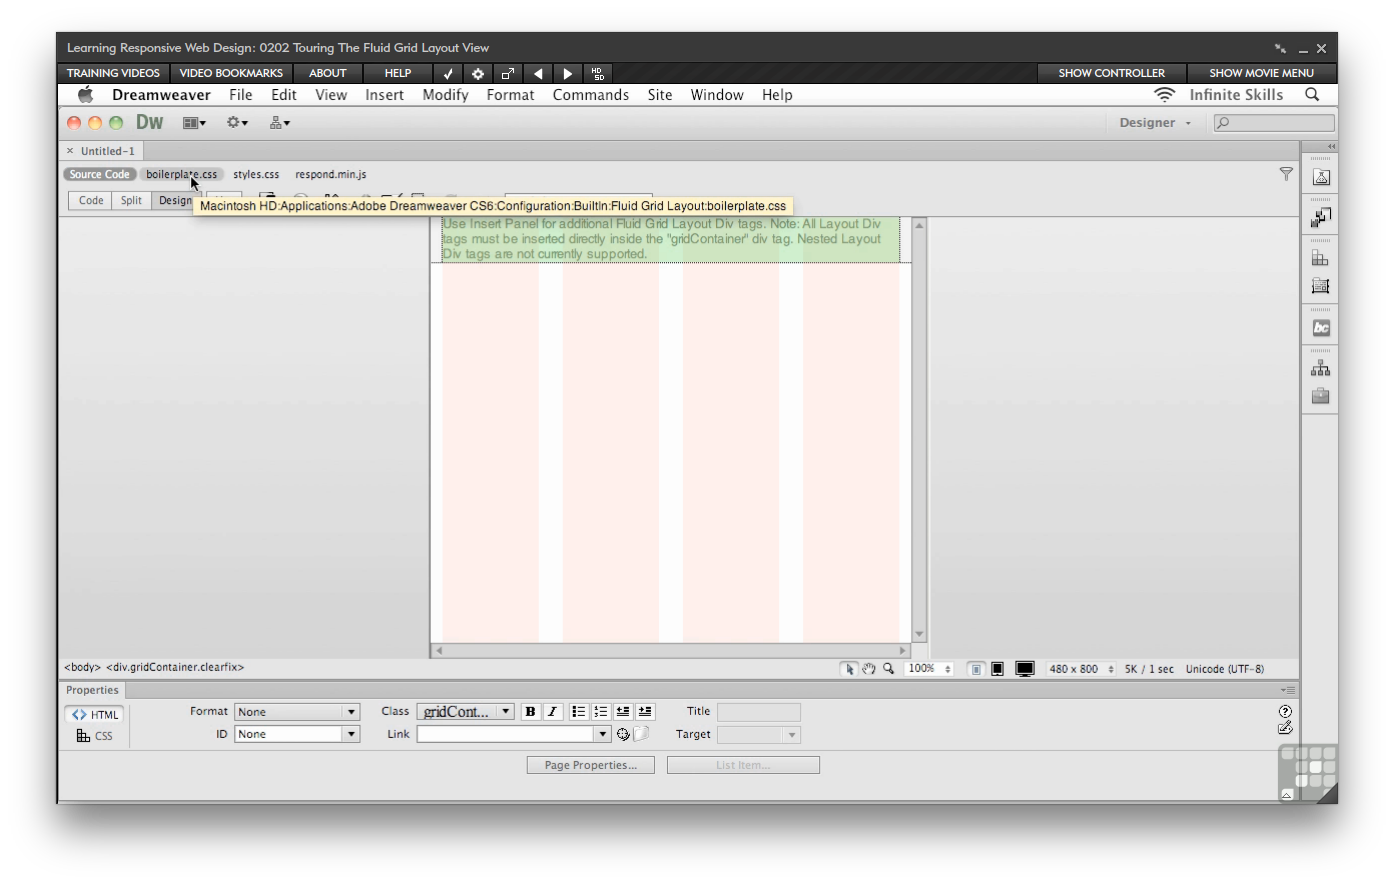Click the text outdent (blockquote remove) button
The height and width of the screenshot is (884, 1394).
pyautogui.click(x=623, y=712)
